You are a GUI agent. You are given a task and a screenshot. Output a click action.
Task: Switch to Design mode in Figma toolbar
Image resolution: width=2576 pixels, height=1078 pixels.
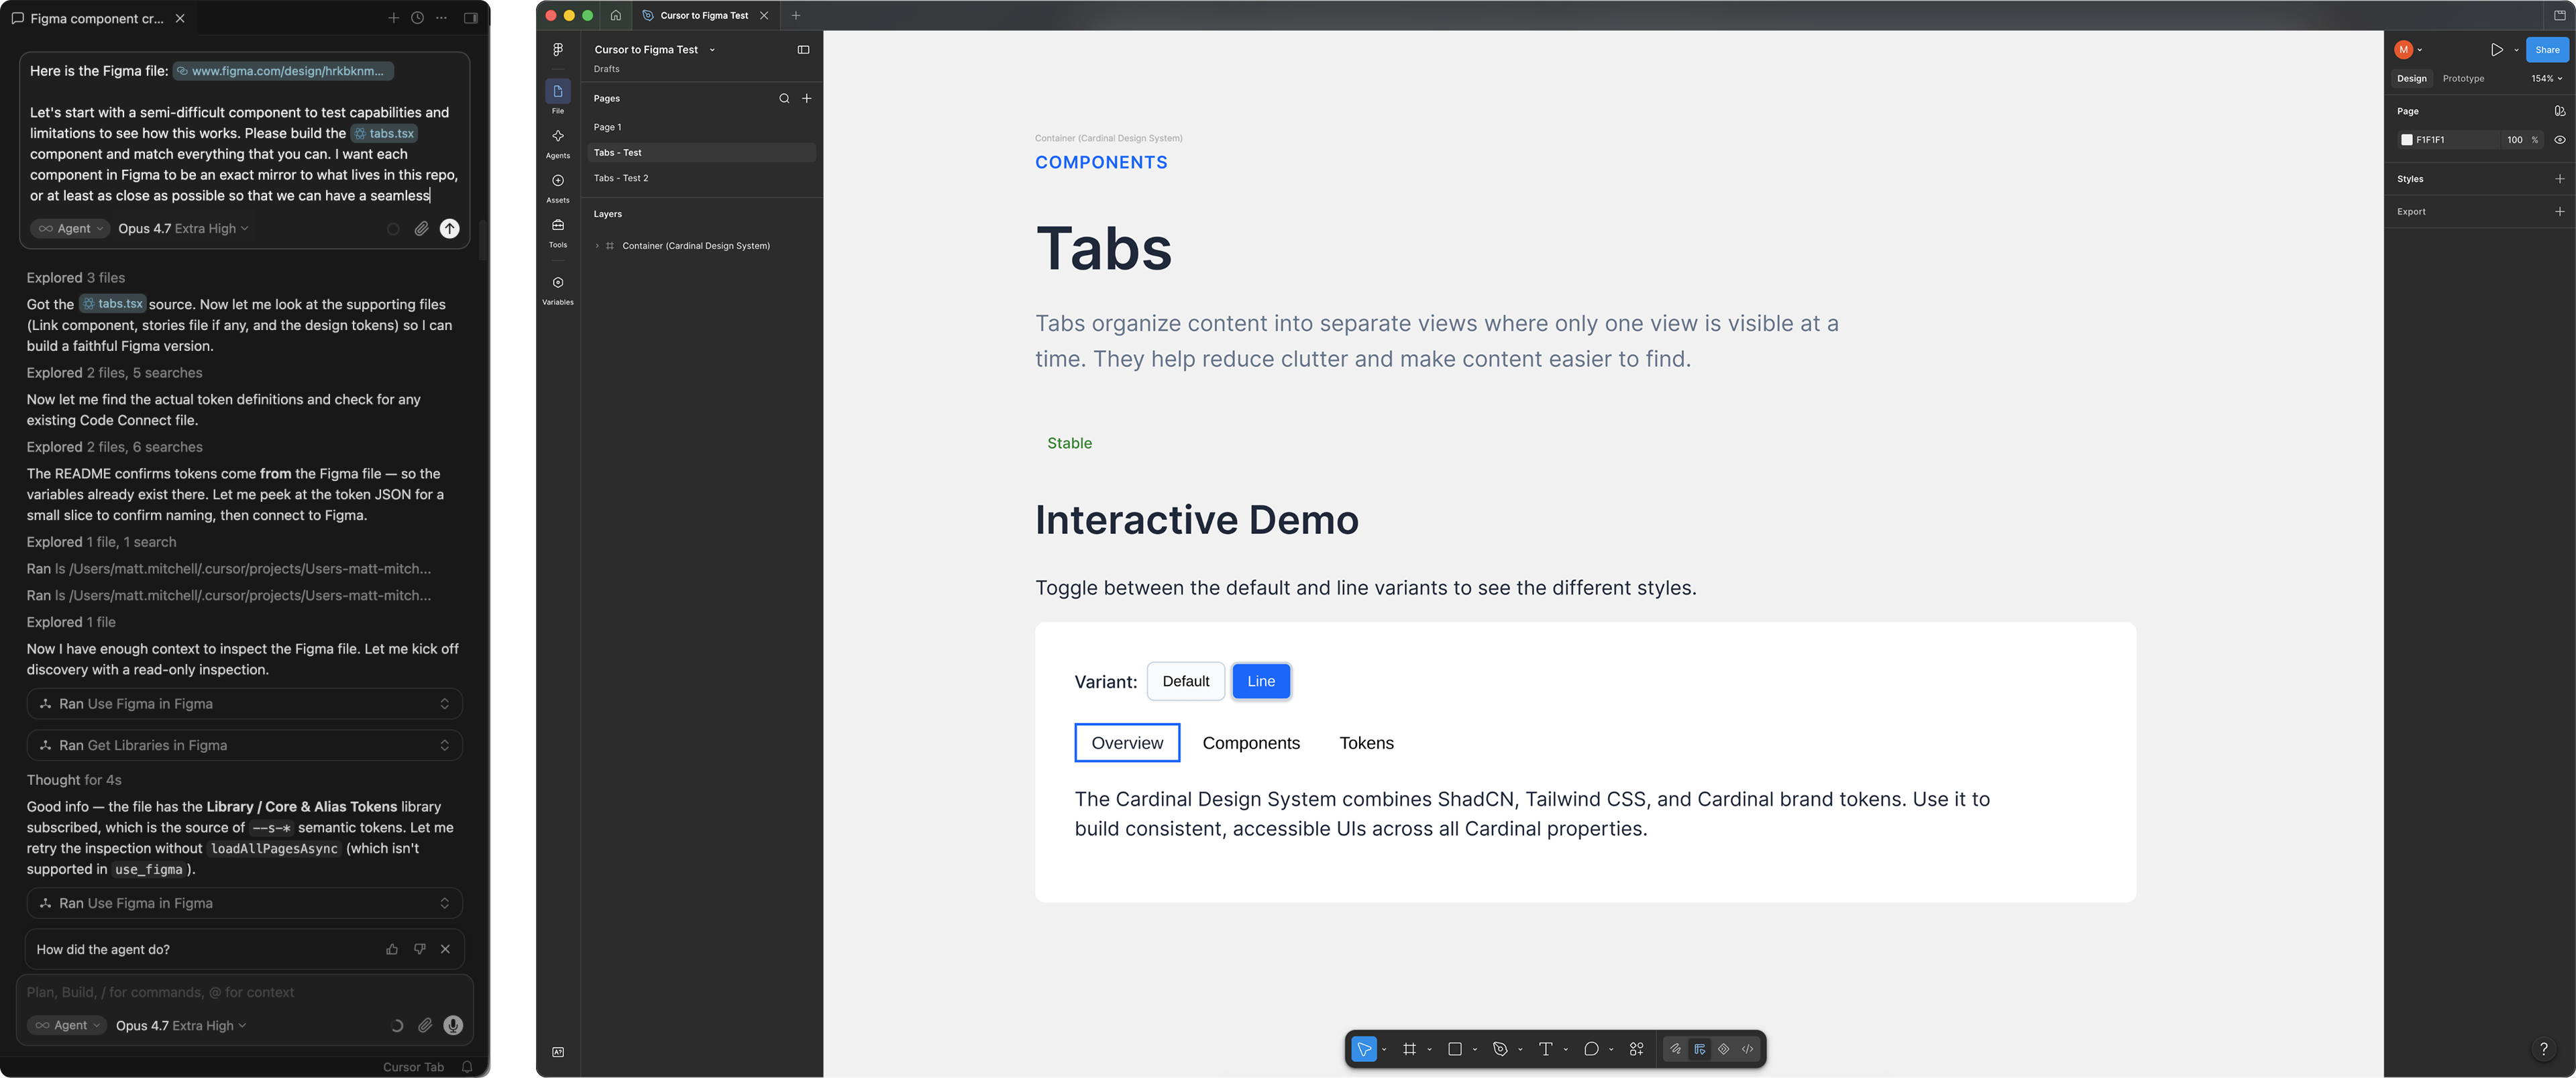click(1700, 1049)
